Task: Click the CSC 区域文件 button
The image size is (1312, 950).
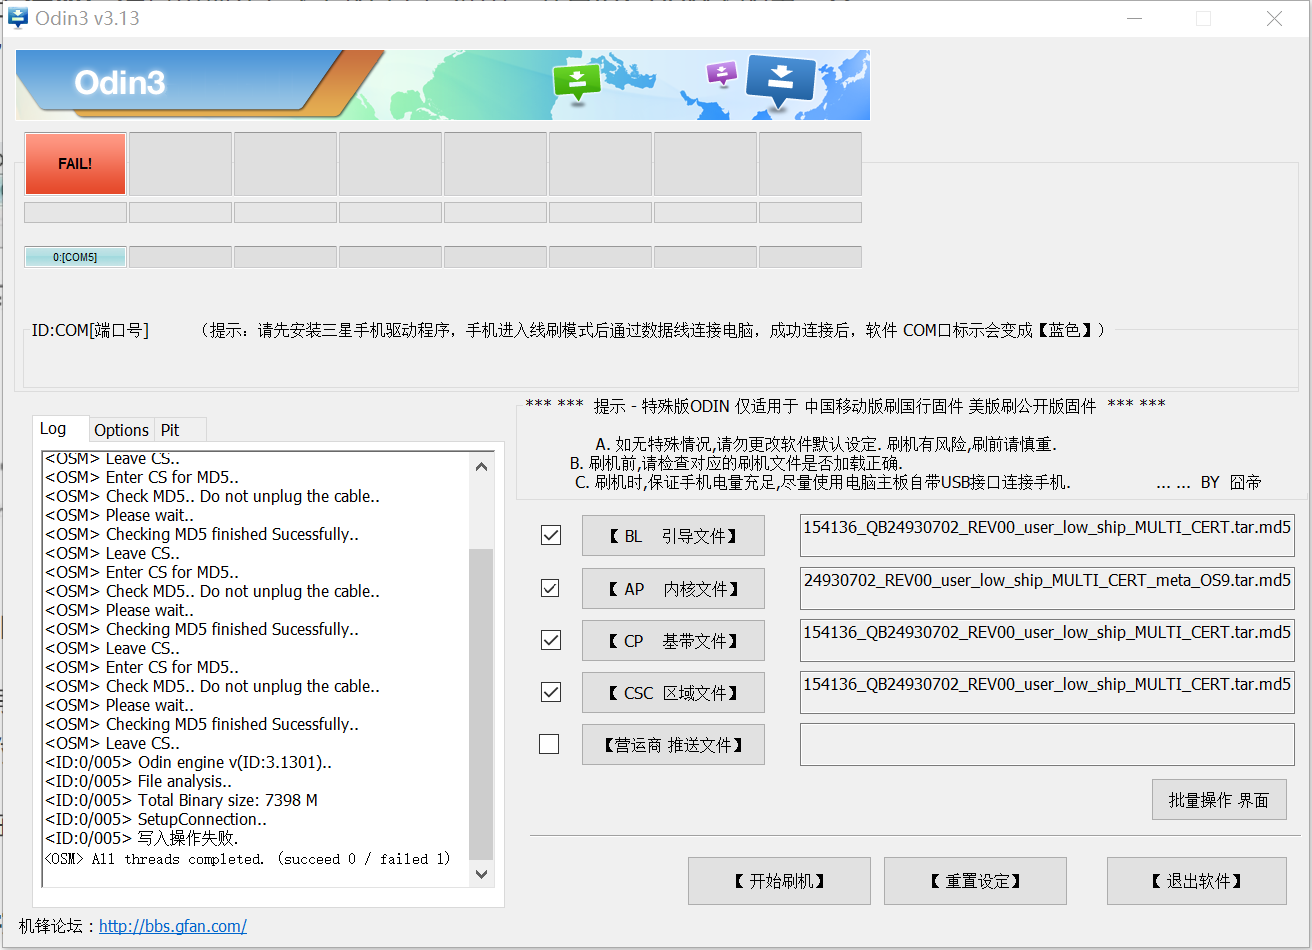Action: click(673, 692)
